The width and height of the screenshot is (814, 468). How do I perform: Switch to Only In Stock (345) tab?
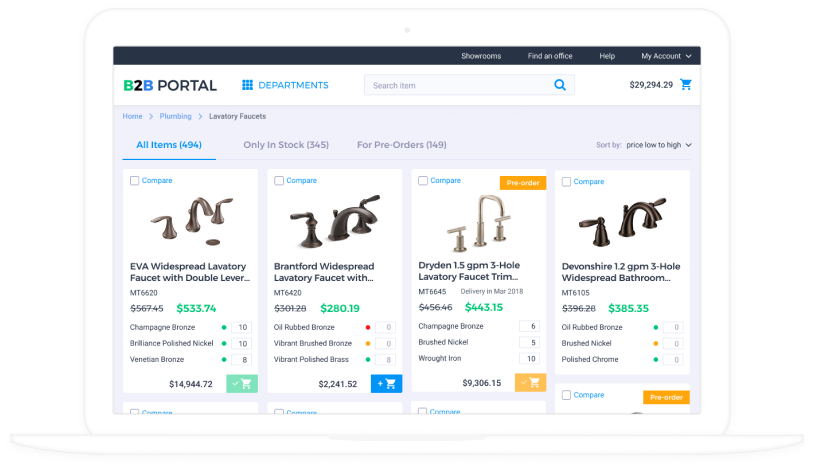286,145
